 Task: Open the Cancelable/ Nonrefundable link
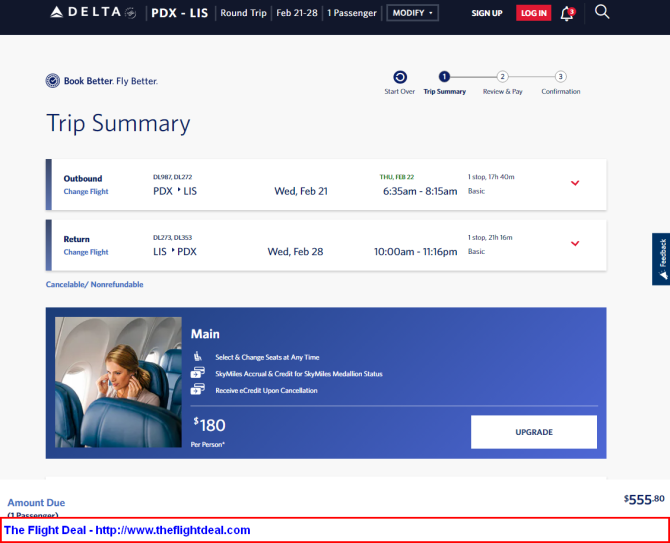(94, 285)
